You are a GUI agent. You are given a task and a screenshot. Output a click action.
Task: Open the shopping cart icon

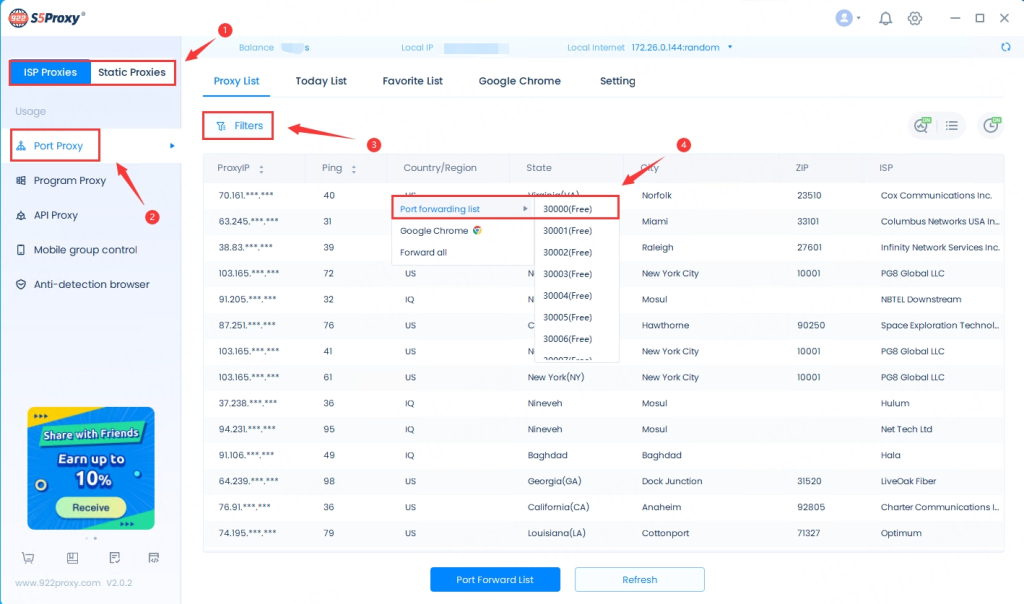click(28, 557)
